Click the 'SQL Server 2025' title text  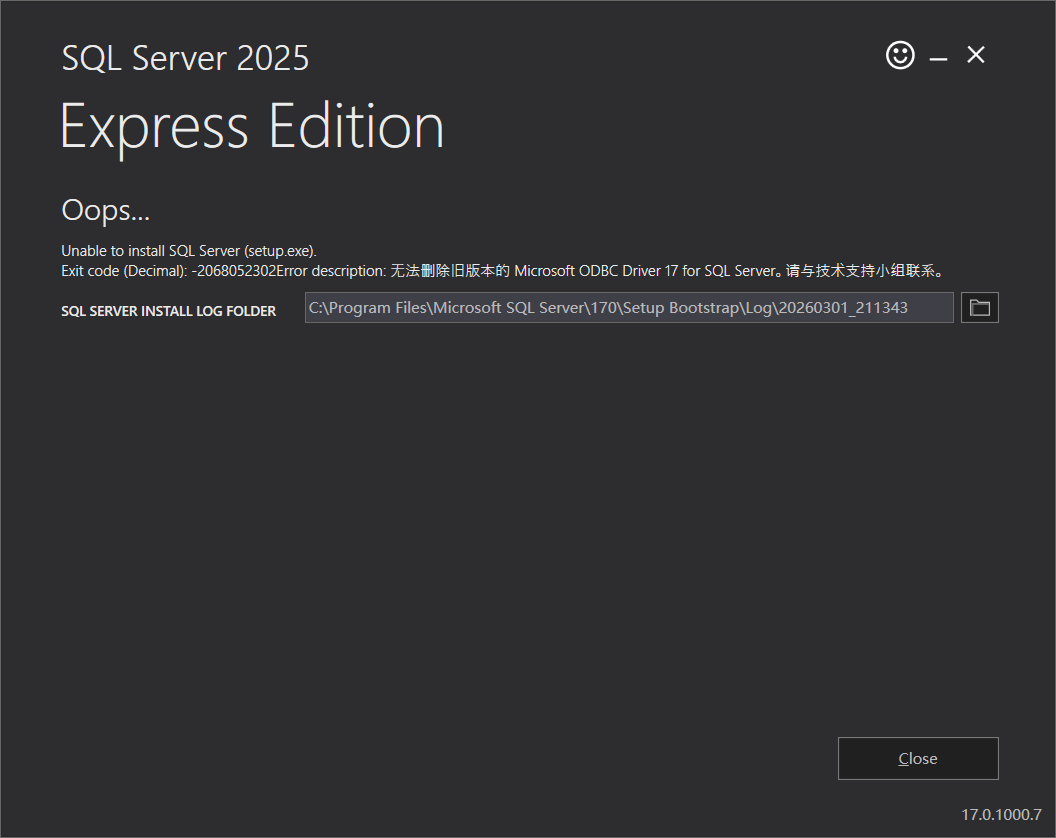click(x=185, y=58)
